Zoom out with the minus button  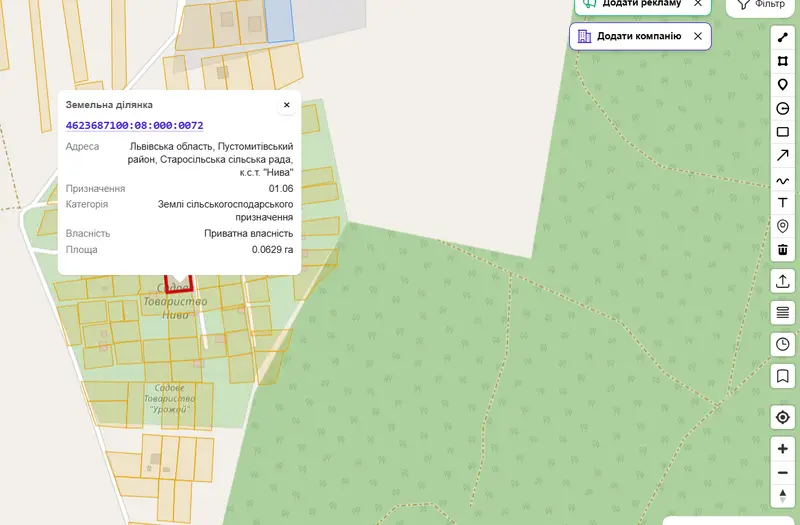pos(782,473)
